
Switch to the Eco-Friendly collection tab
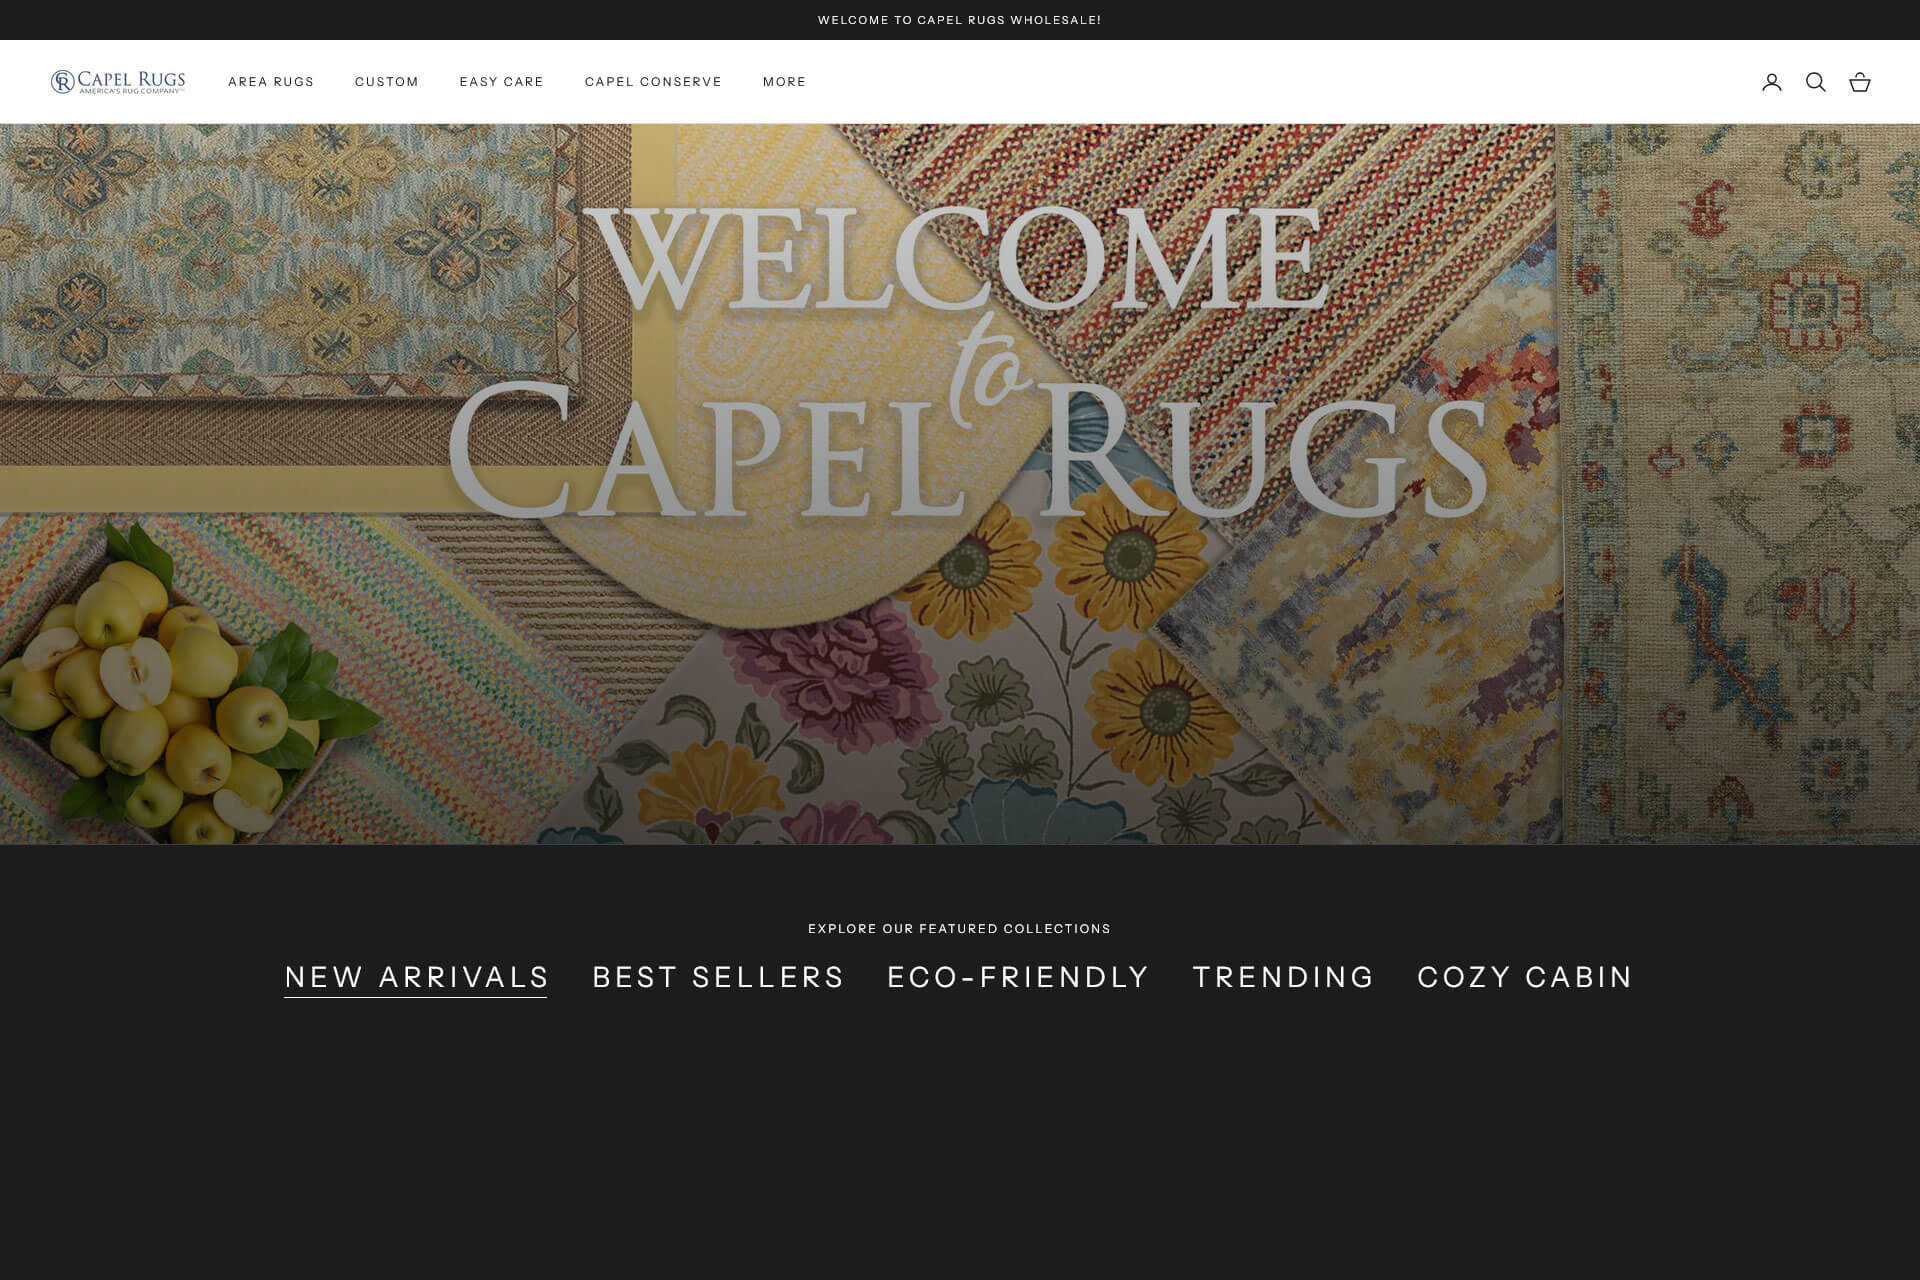1018,977
